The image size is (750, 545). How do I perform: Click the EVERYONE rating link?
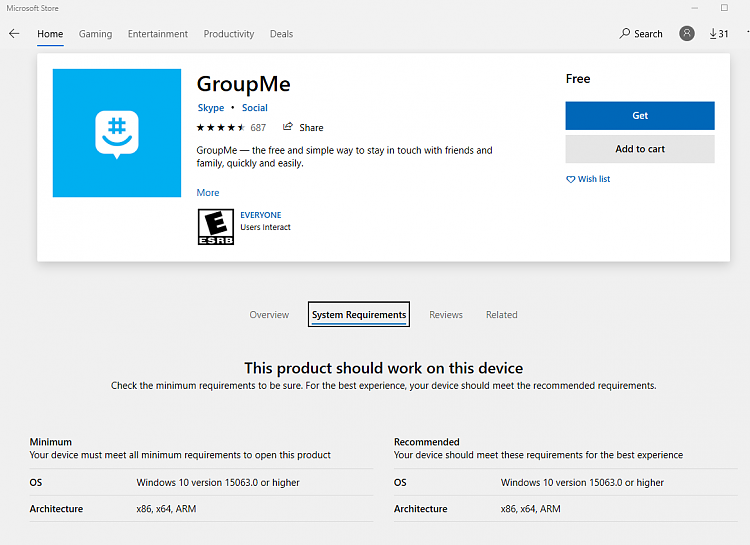tap(261, 215)
